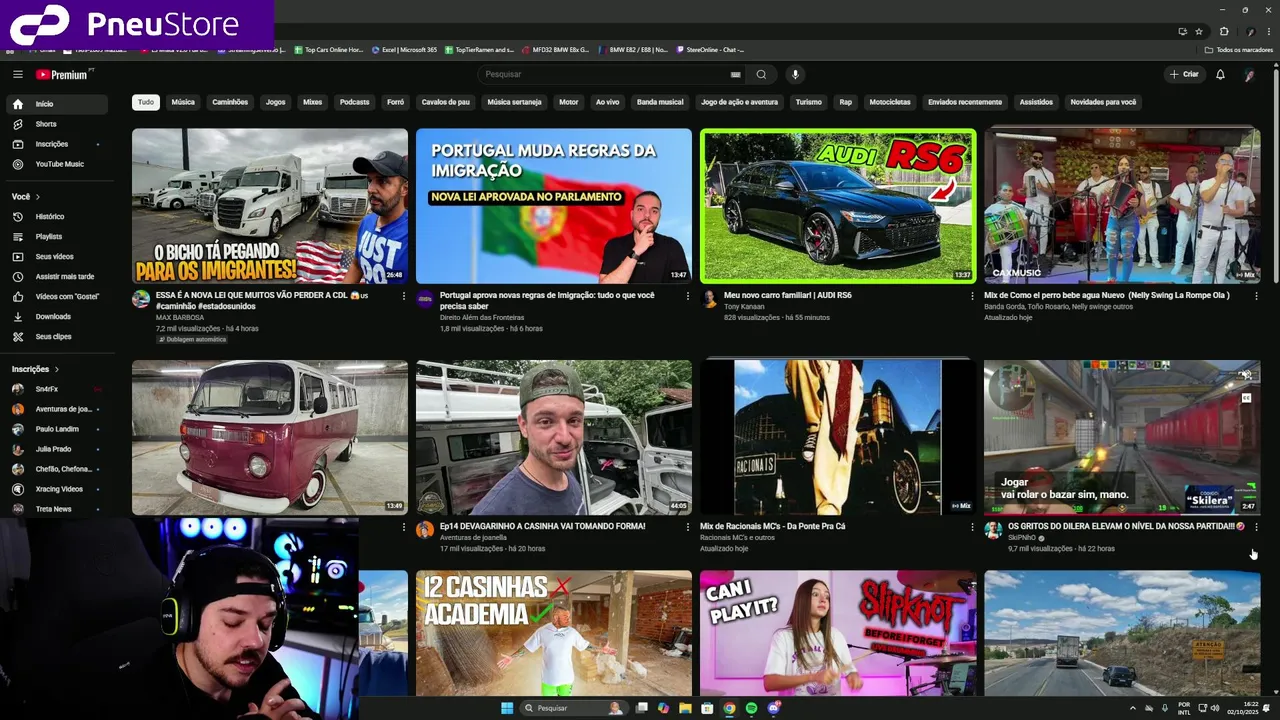This screenshot has width=1280, height=720.
Task: Play the AUDI RS6 video thumbnail
Action: 838,206
